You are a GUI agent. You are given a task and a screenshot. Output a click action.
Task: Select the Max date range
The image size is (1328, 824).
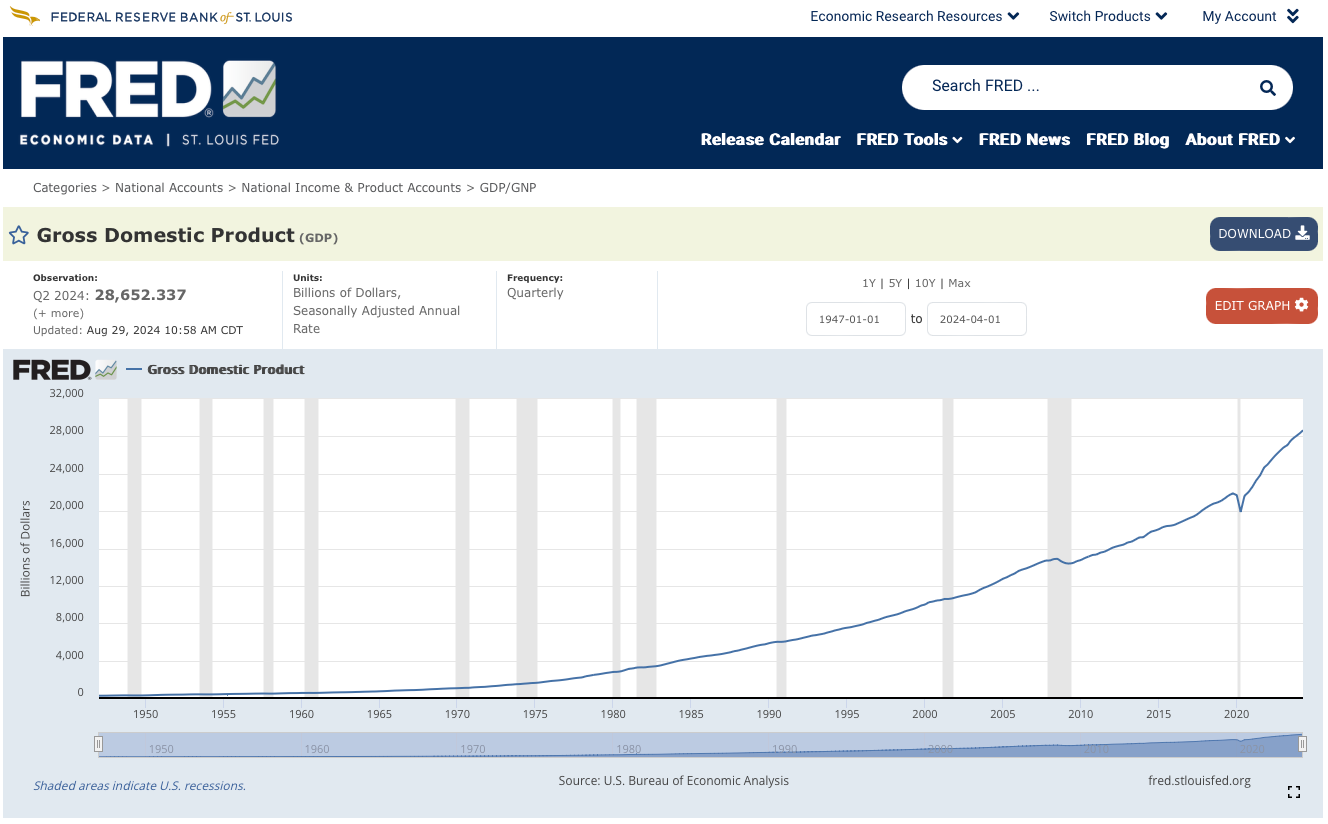(x=959, y=284)
